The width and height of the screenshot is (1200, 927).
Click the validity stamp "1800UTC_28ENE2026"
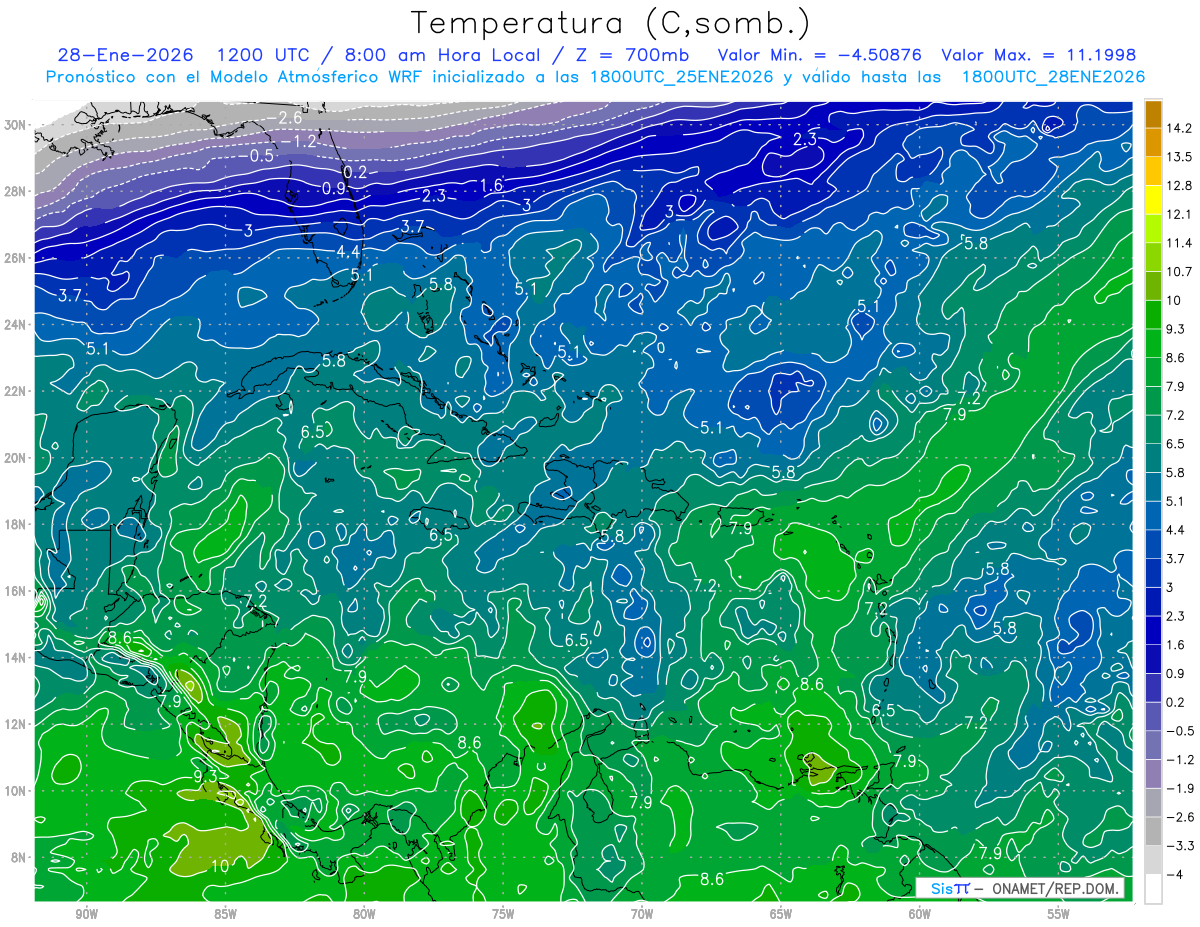tap(1052, 77)
